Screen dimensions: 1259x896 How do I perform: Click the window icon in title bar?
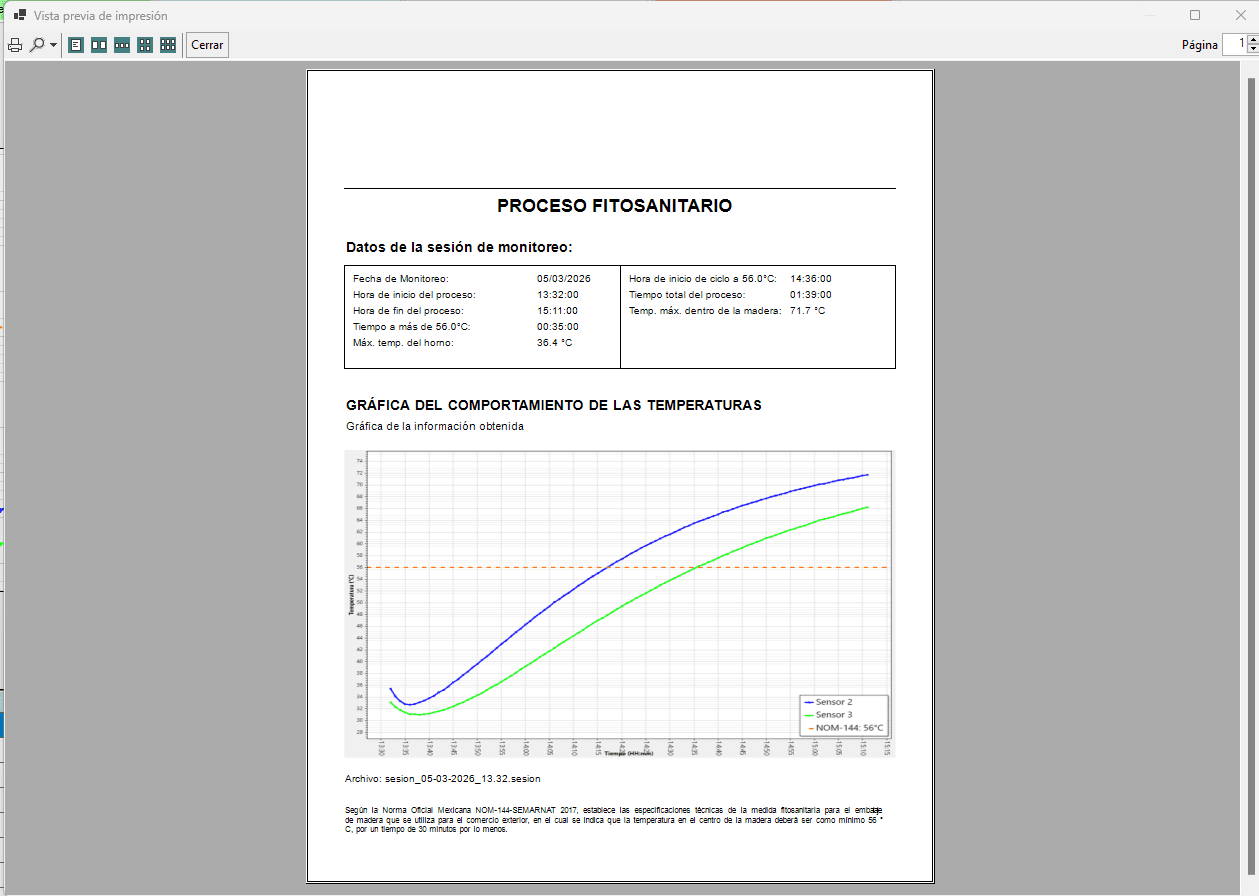pos(19,16)
